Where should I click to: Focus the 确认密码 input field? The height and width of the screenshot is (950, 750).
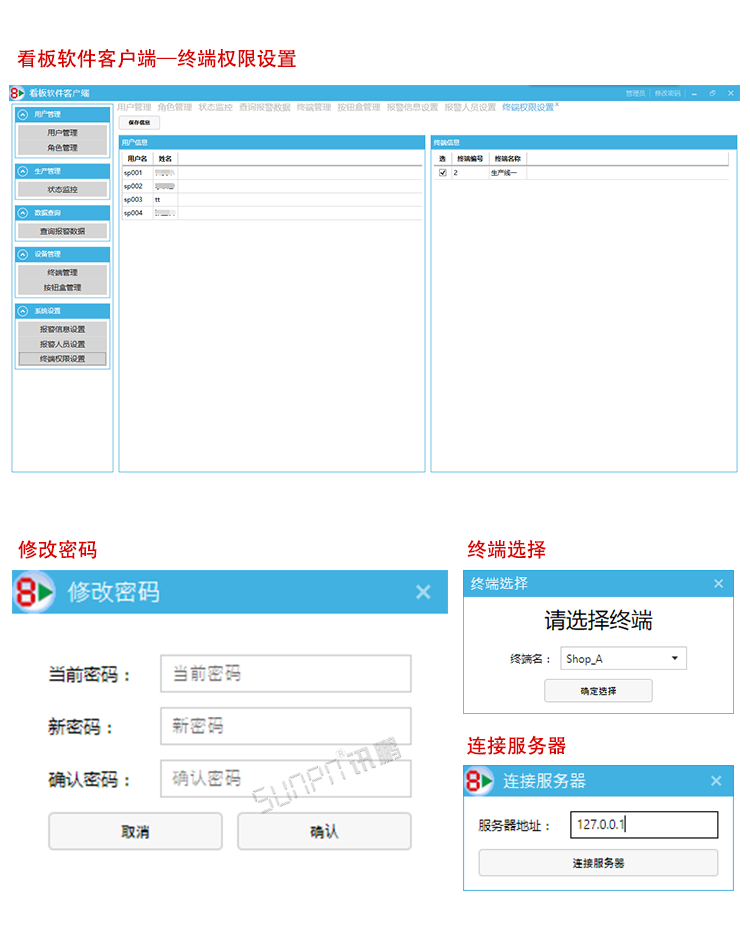(286, 779)
